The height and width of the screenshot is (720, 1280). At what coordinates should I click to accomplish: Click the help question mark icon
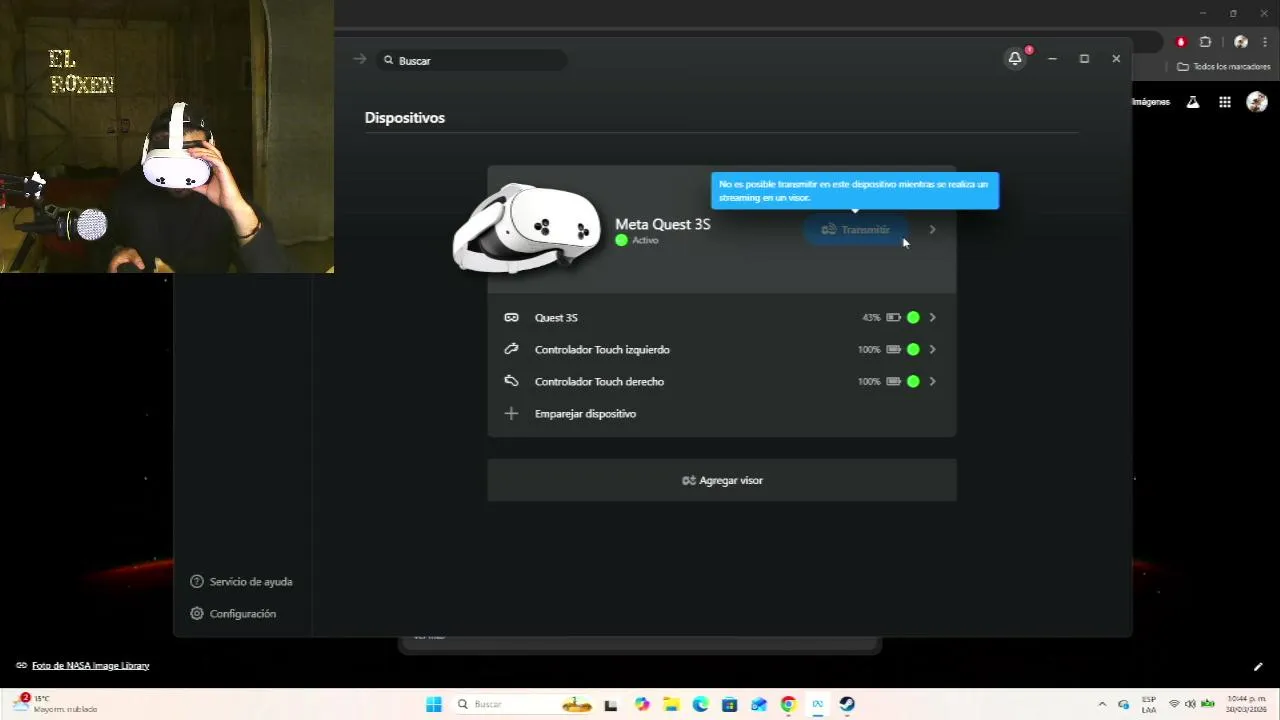(196, 581)
